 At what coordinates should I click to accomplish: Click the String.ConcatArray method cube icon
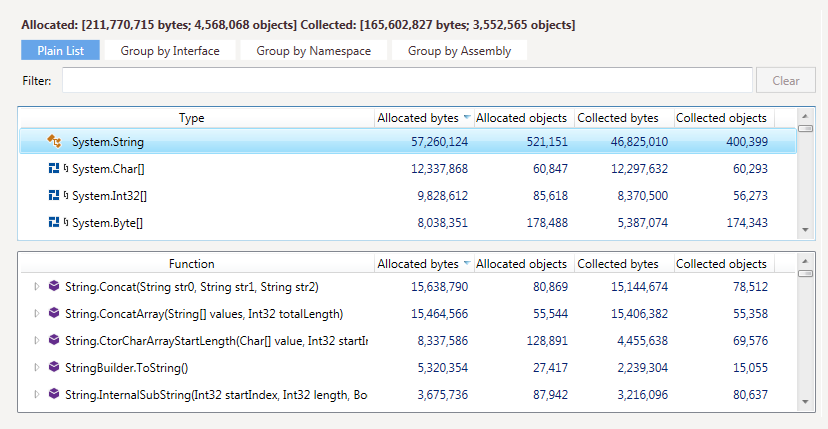[x=54, y=314]
